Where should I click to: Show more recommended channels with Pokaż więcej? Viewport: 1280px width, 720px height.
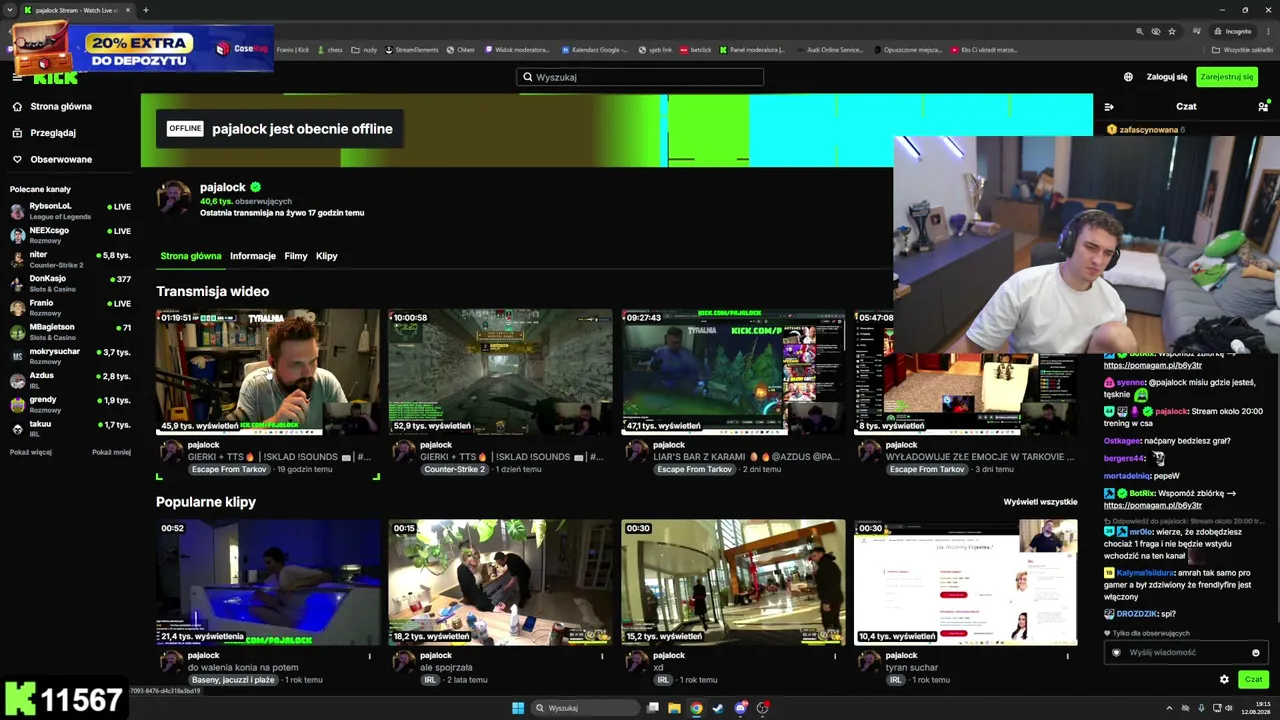point(31,452)
